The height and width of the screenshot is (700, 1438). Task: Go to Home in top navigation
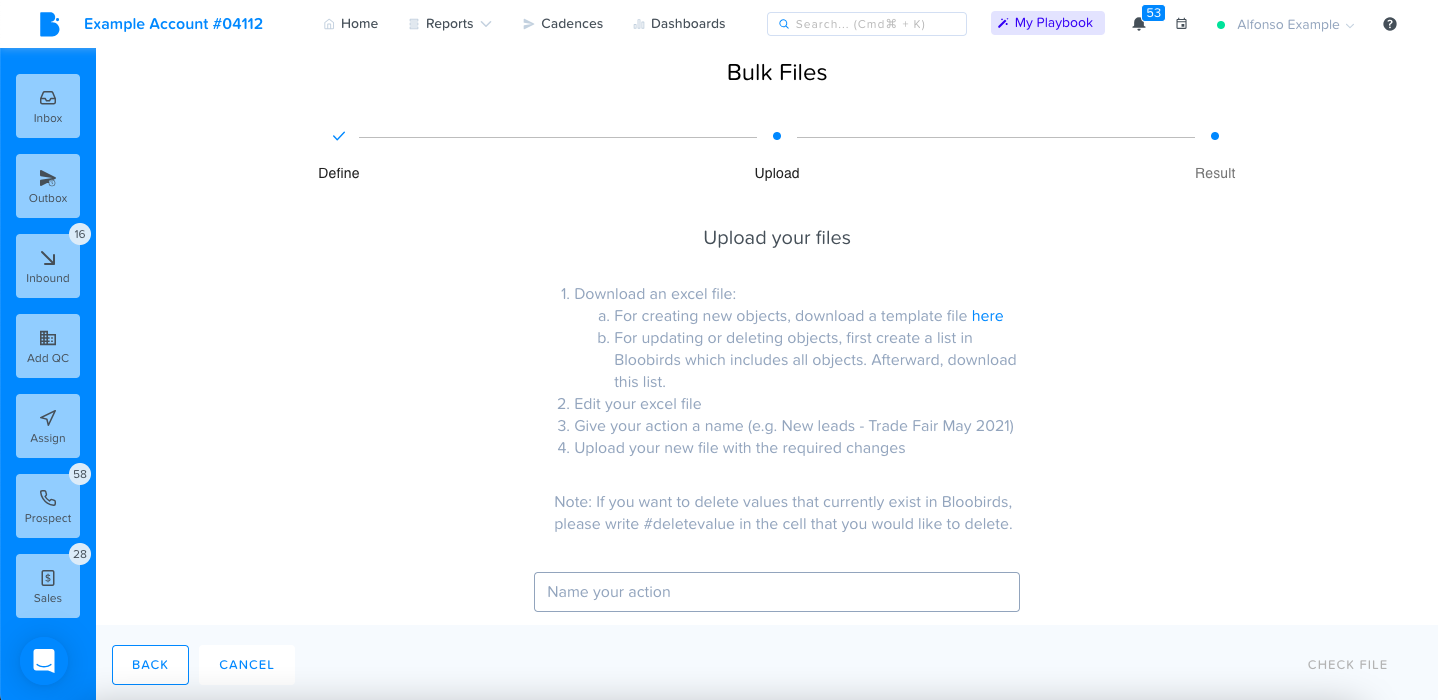click(x=350, y=24)
